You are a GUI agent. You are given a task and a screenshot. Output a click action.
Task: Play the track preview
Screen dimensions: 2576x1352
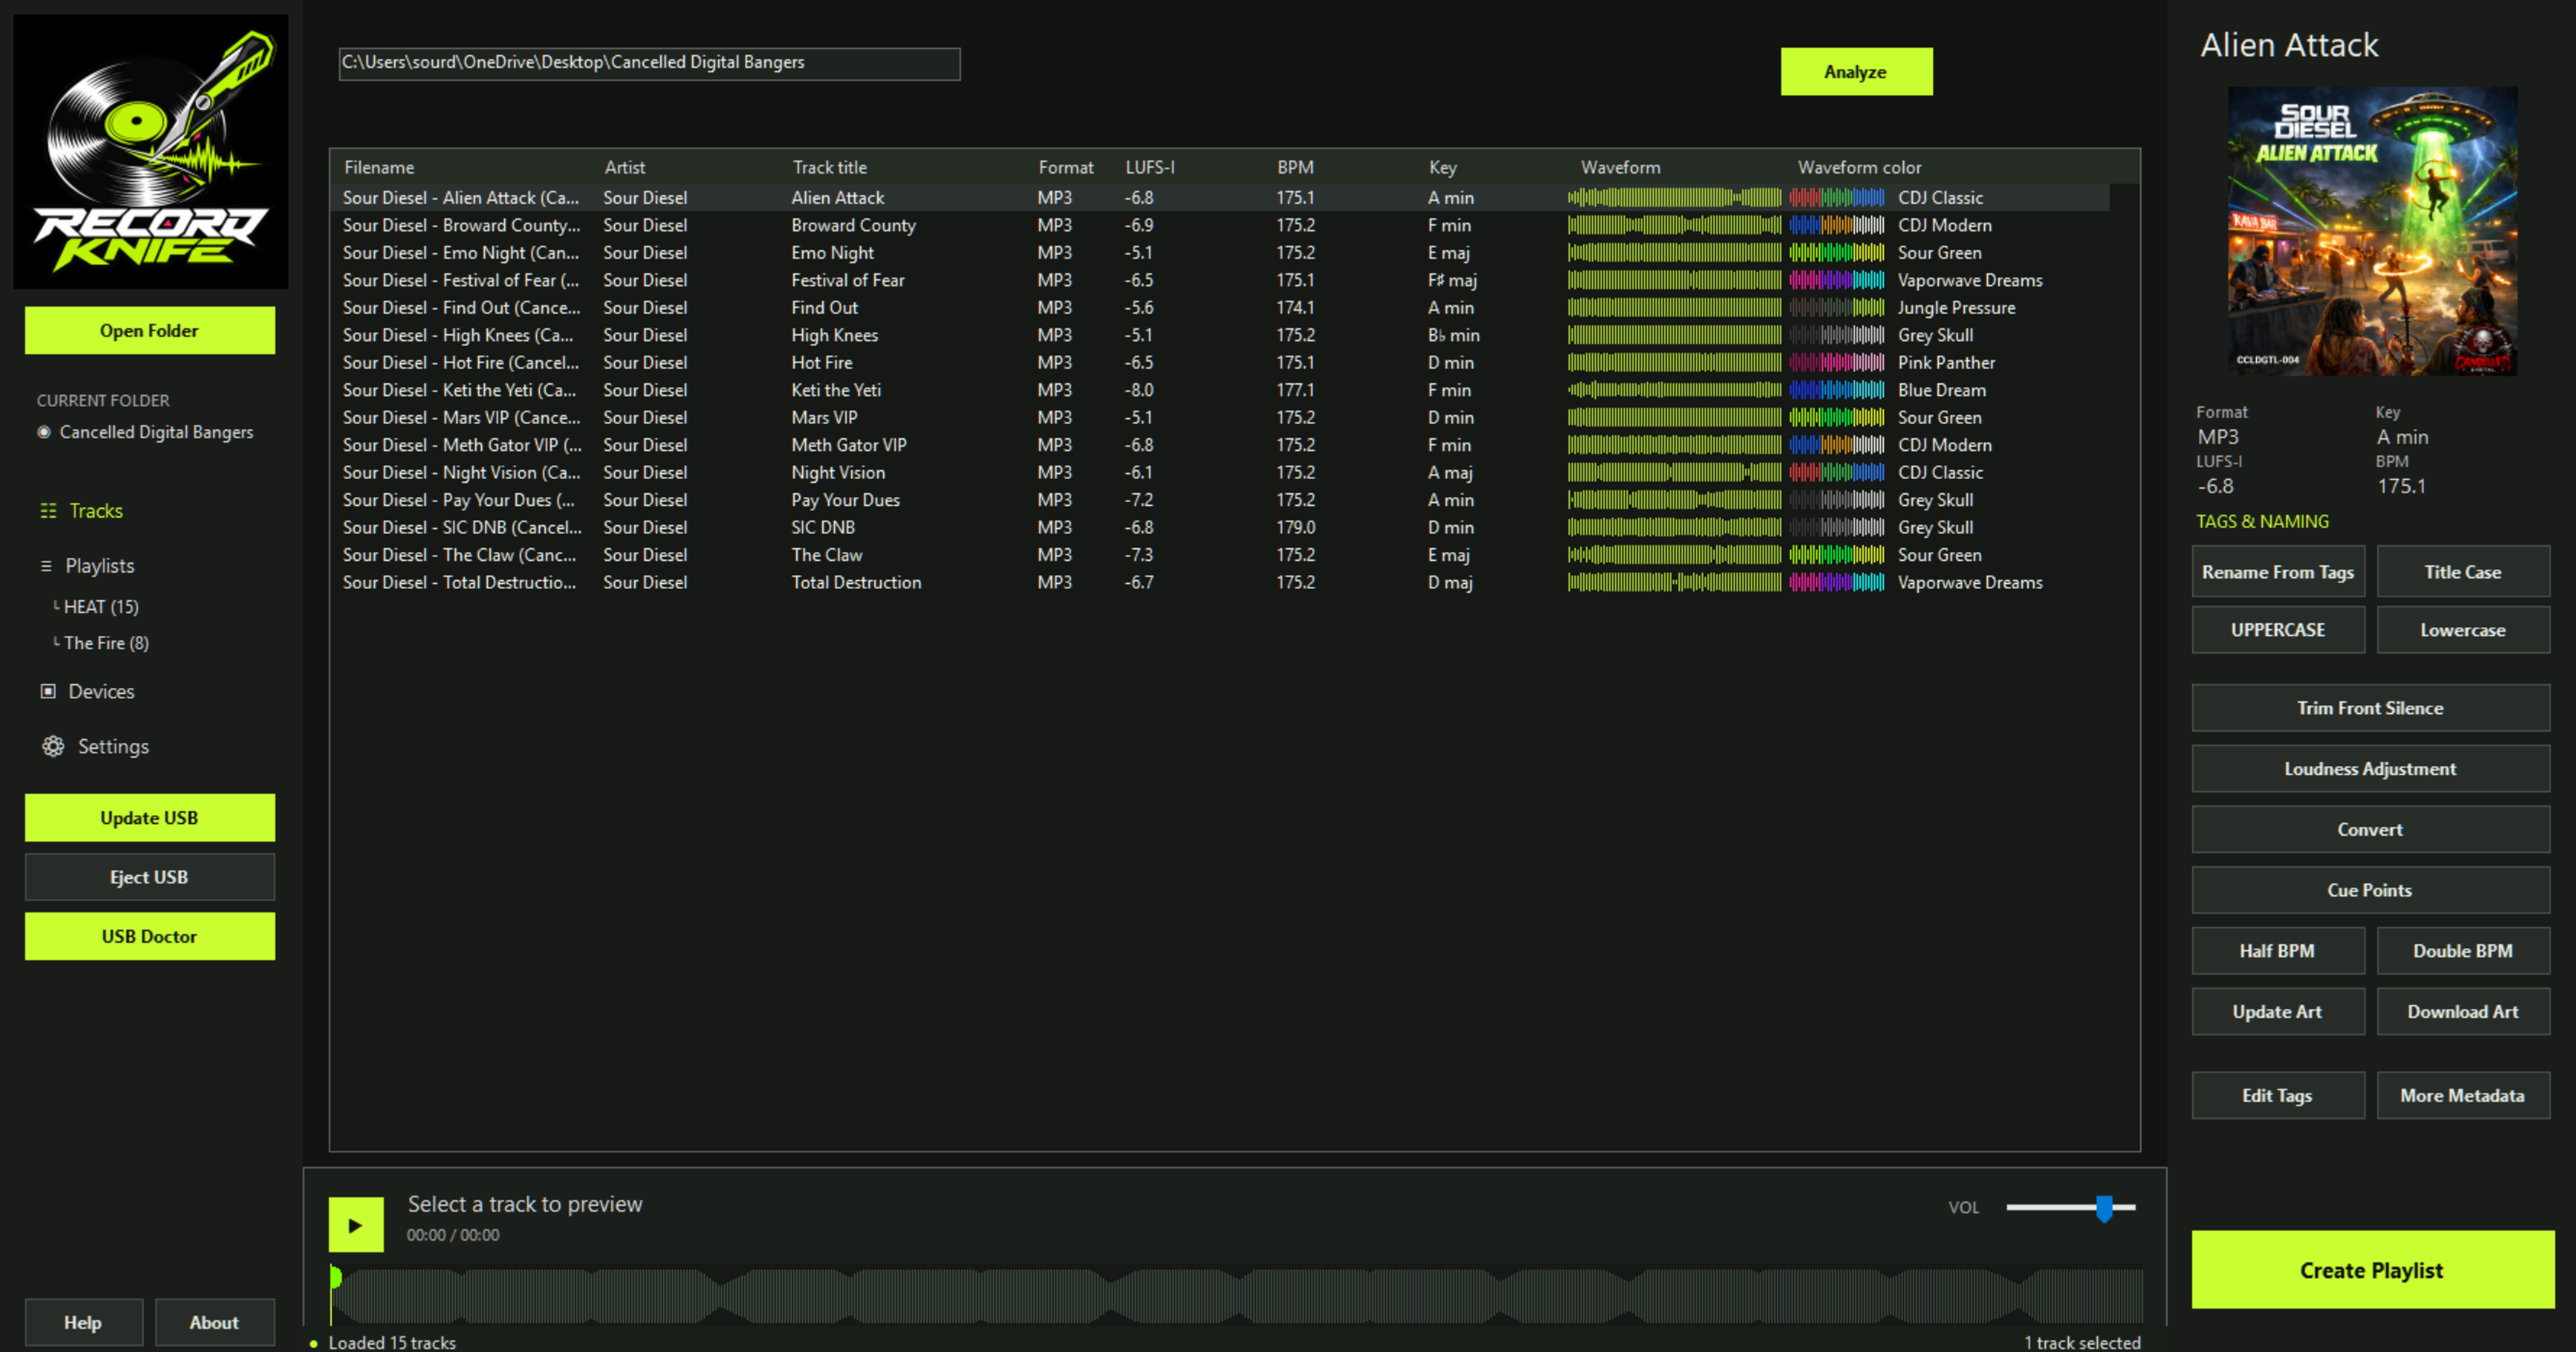[356, 1225]
